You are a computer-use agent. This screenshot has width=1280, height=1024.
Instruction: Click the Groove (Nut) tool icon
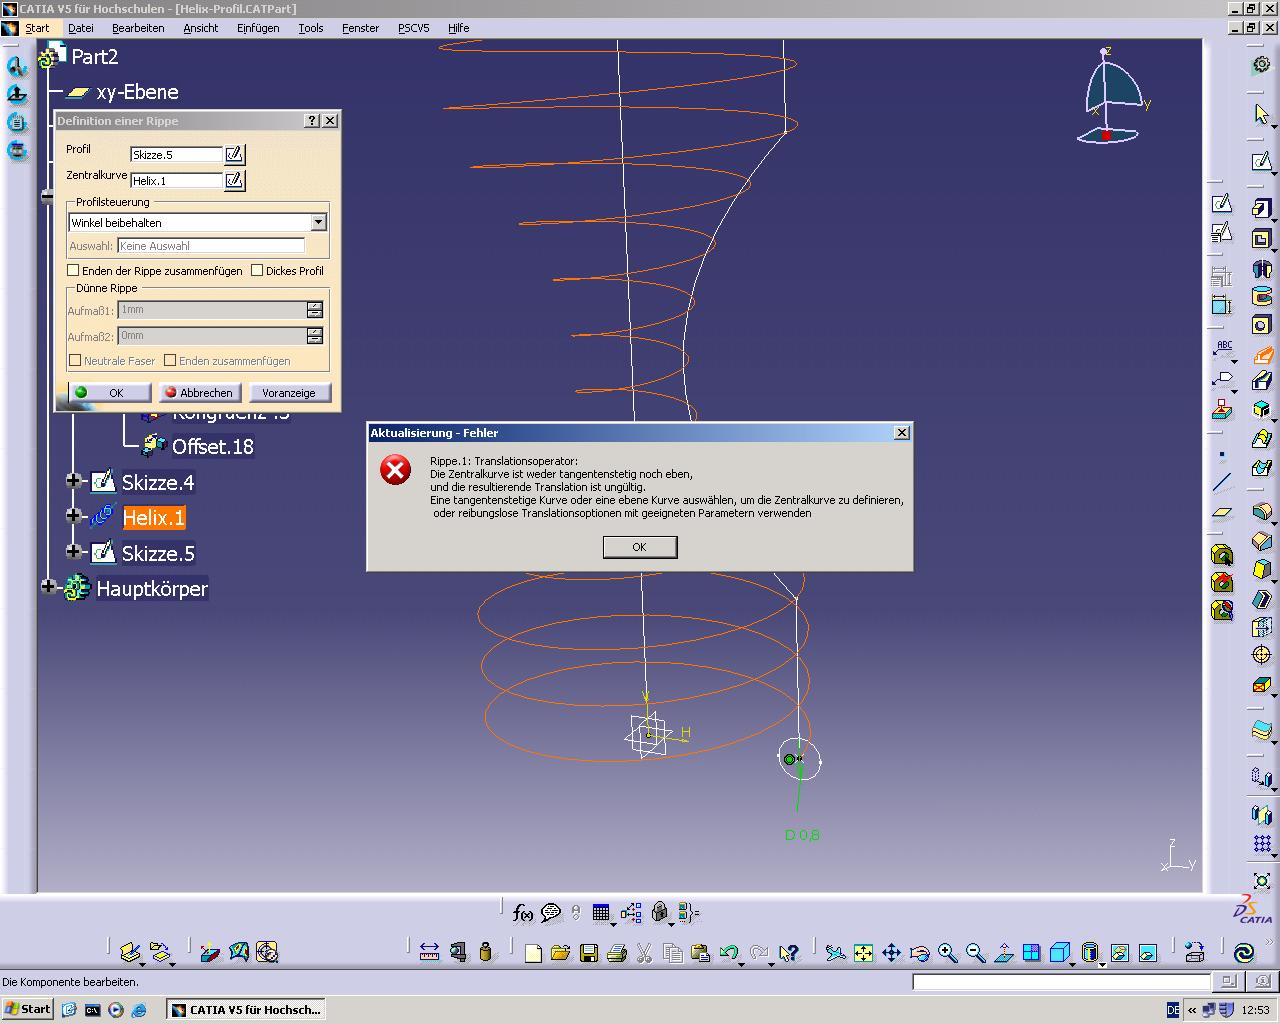pos(1262,296)
